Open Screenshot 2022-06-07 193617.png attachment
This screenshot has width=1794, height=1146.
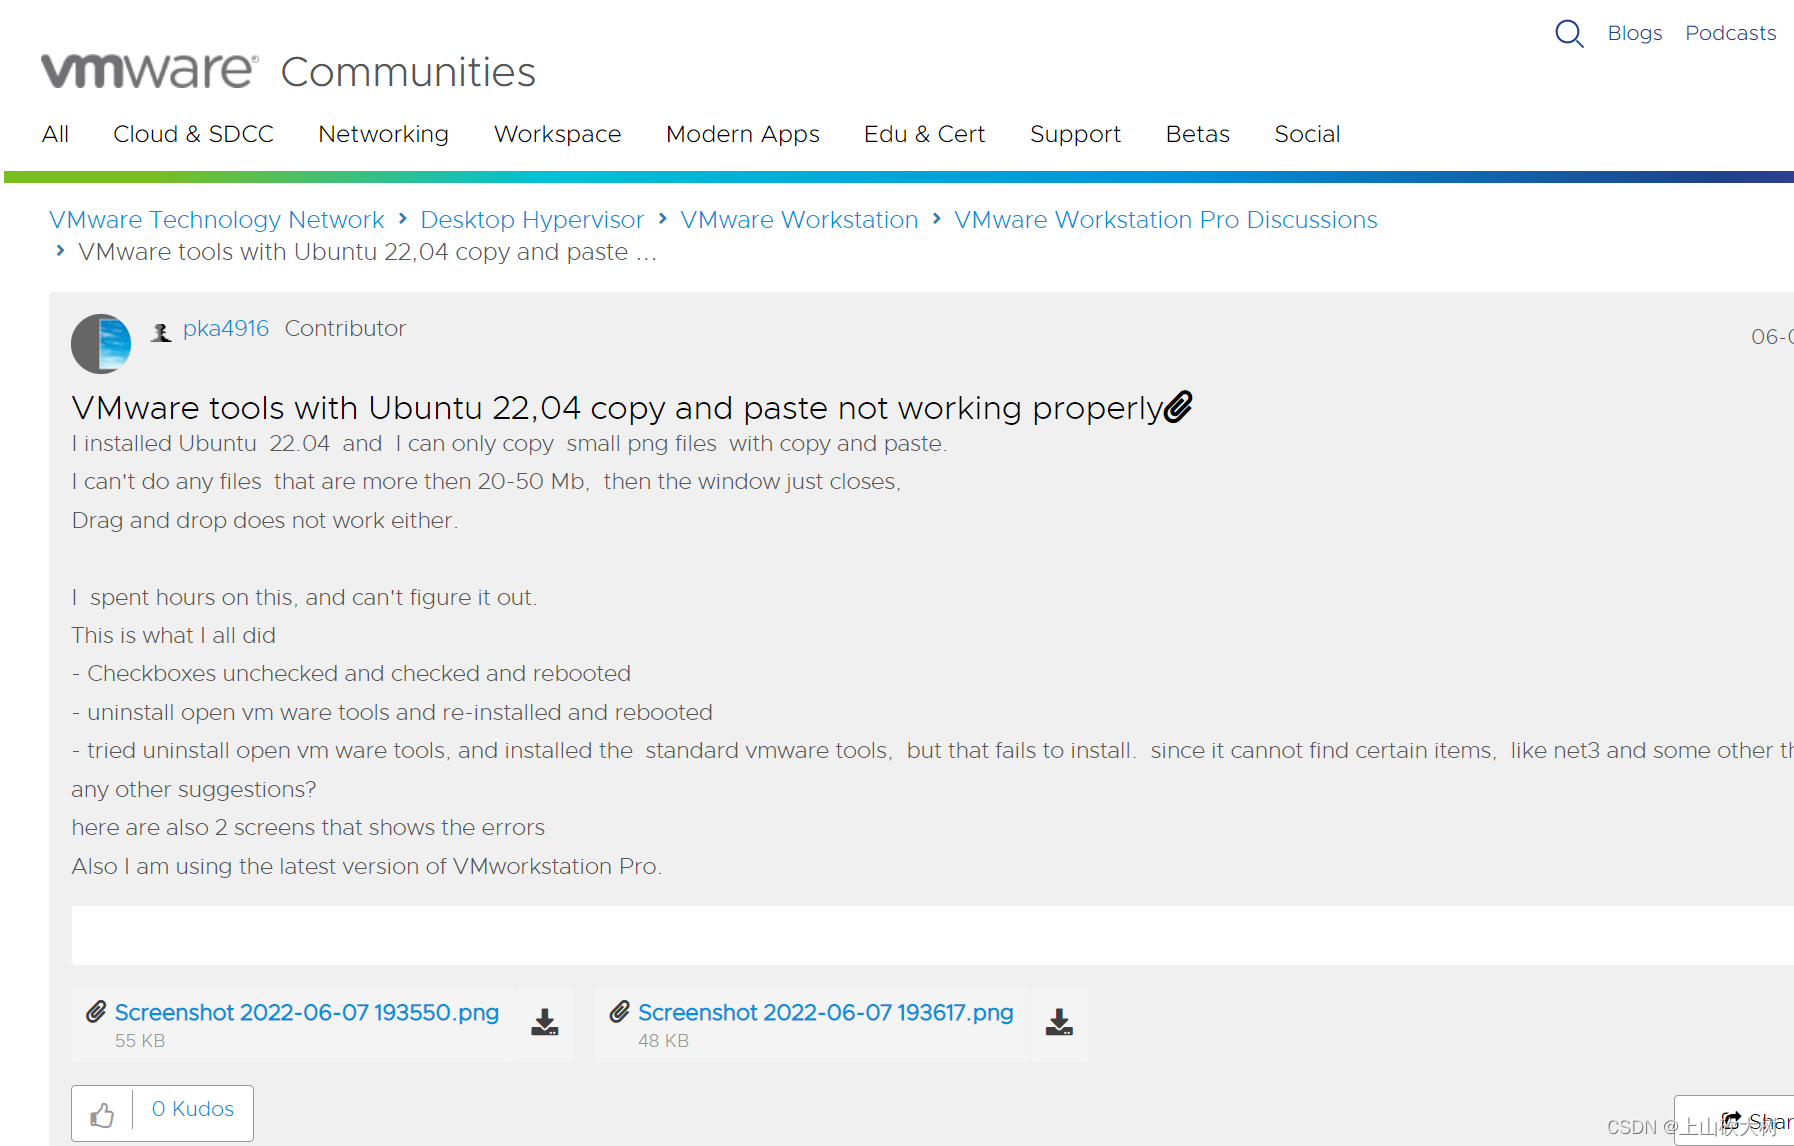click(826, 1012)
